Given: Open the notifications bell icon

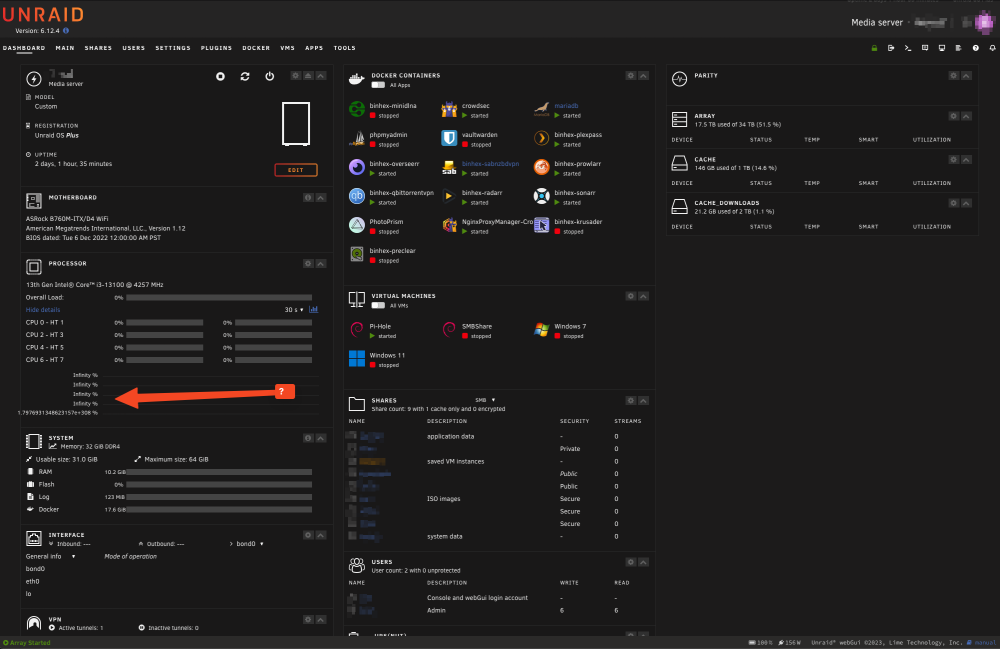Looking at the screenshot, I should click(992, 48).
